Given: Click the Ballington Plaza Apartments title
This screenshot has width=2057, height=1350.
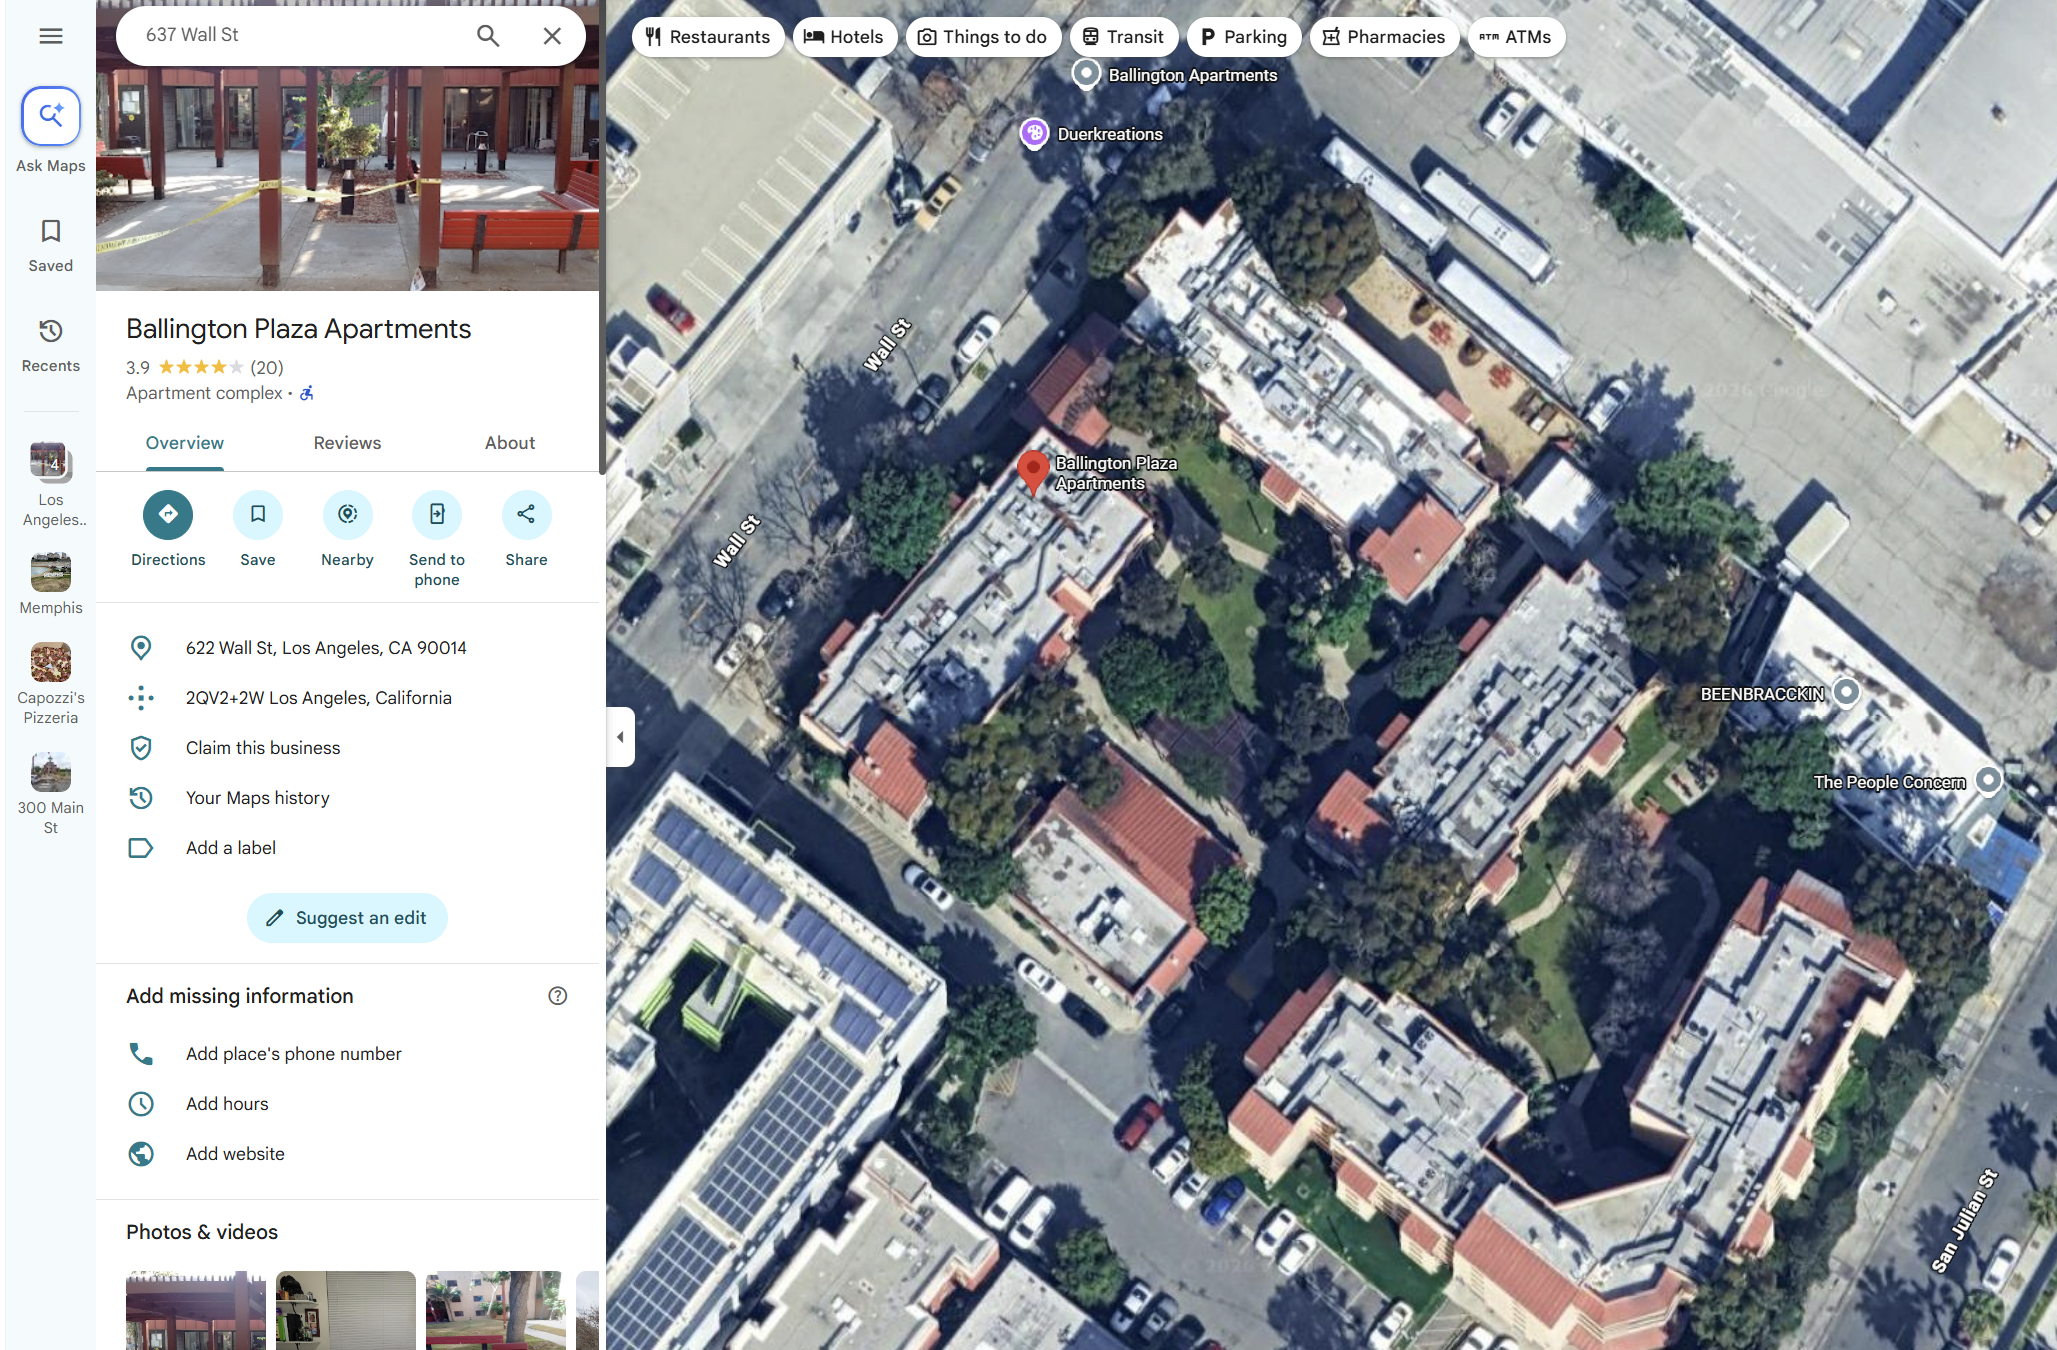Looking at the screenshot, I should coord(298,329).
